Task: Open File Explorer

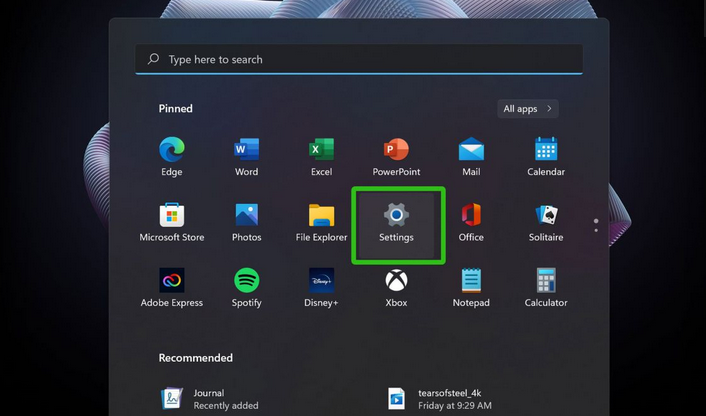Action: pyautogui.click(x=321, y=222)
